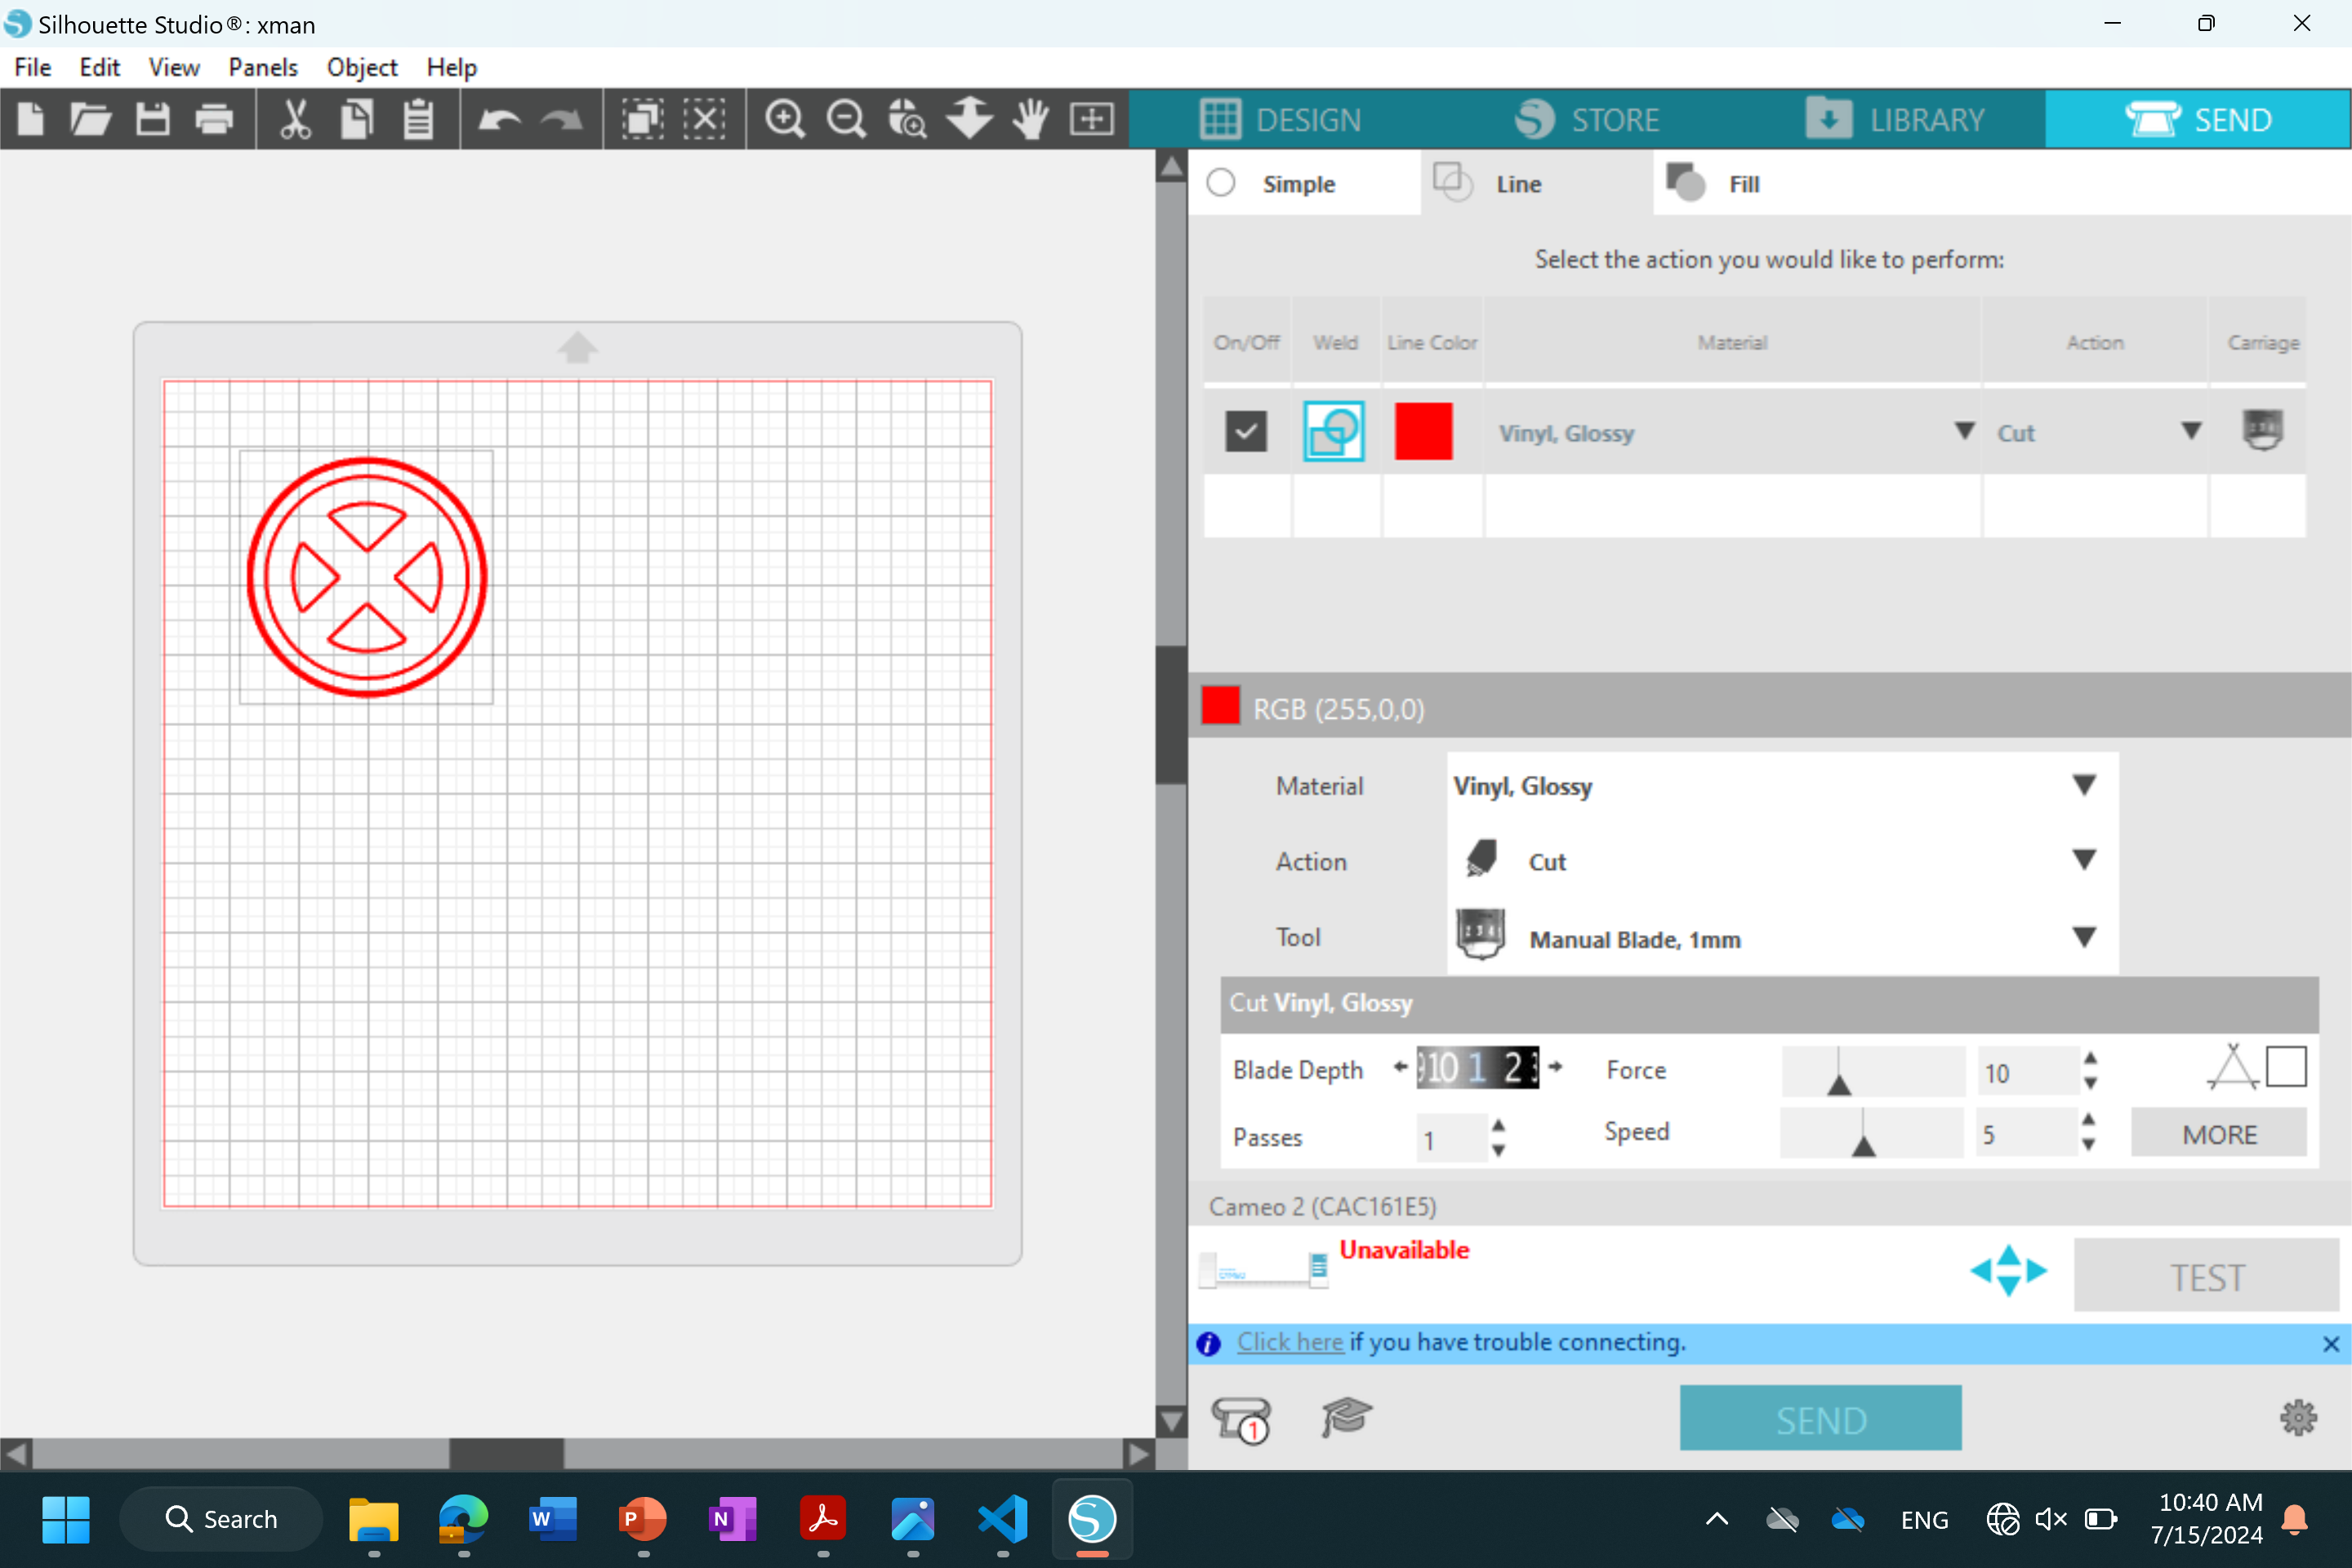Select the Zoom Out tool icon
This screenshot has width=2352, height=1568.
[845, 118]
